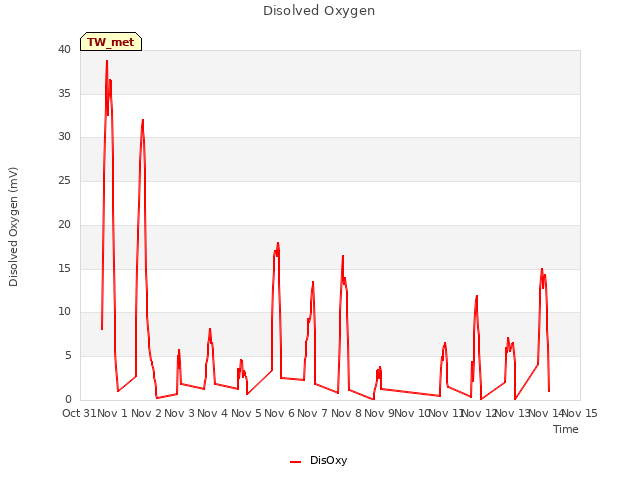This screenshot has height=480, width=640.
Task: Click the second peak near 32 mV
Action: tap(143, 120)
